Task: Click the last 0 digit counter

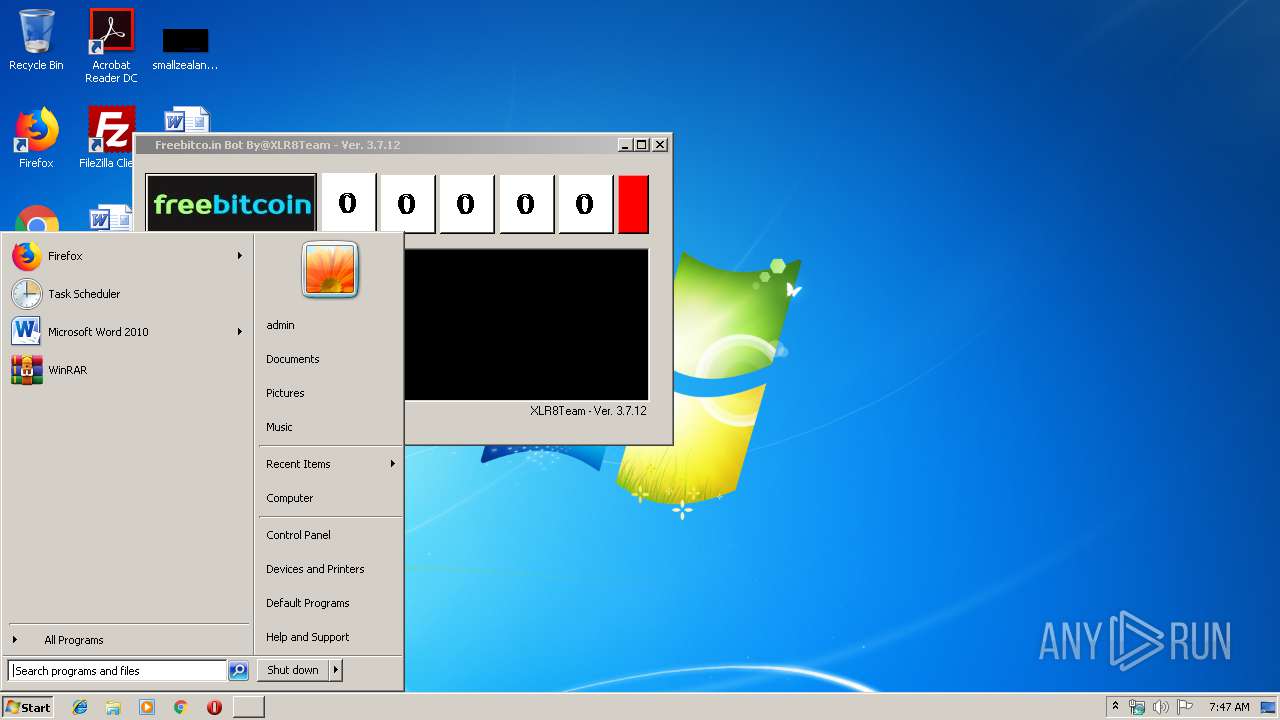Action: [585, 204]
